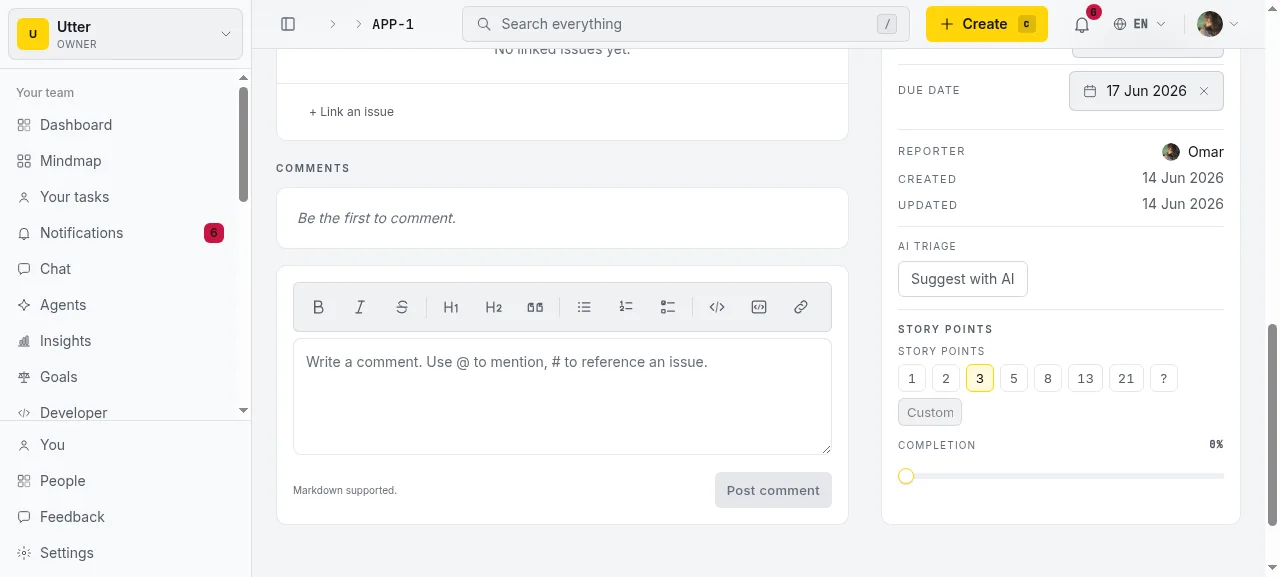1280x577 pixels.
Task: Insert inline code icon
Action: (717, 307)
